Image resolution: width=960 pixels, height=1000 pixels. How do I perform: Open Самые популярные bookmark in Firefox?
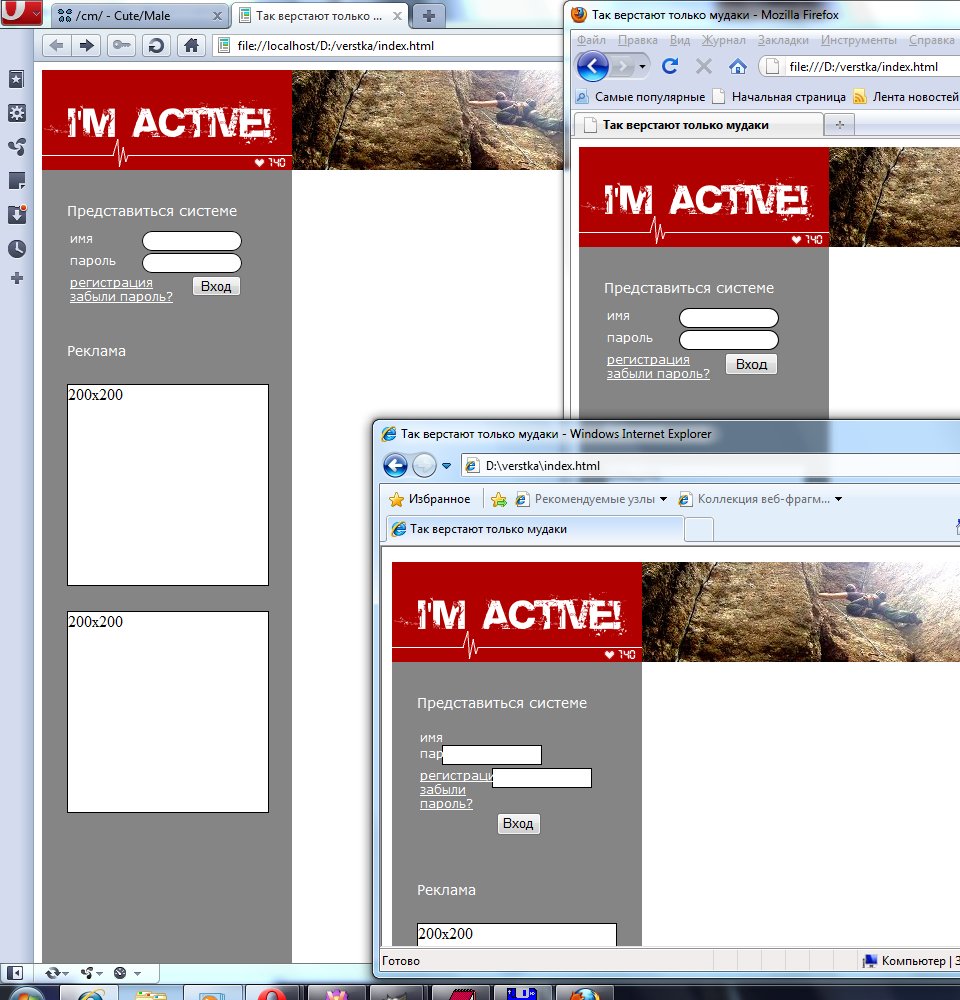click(x=641, y=97)
